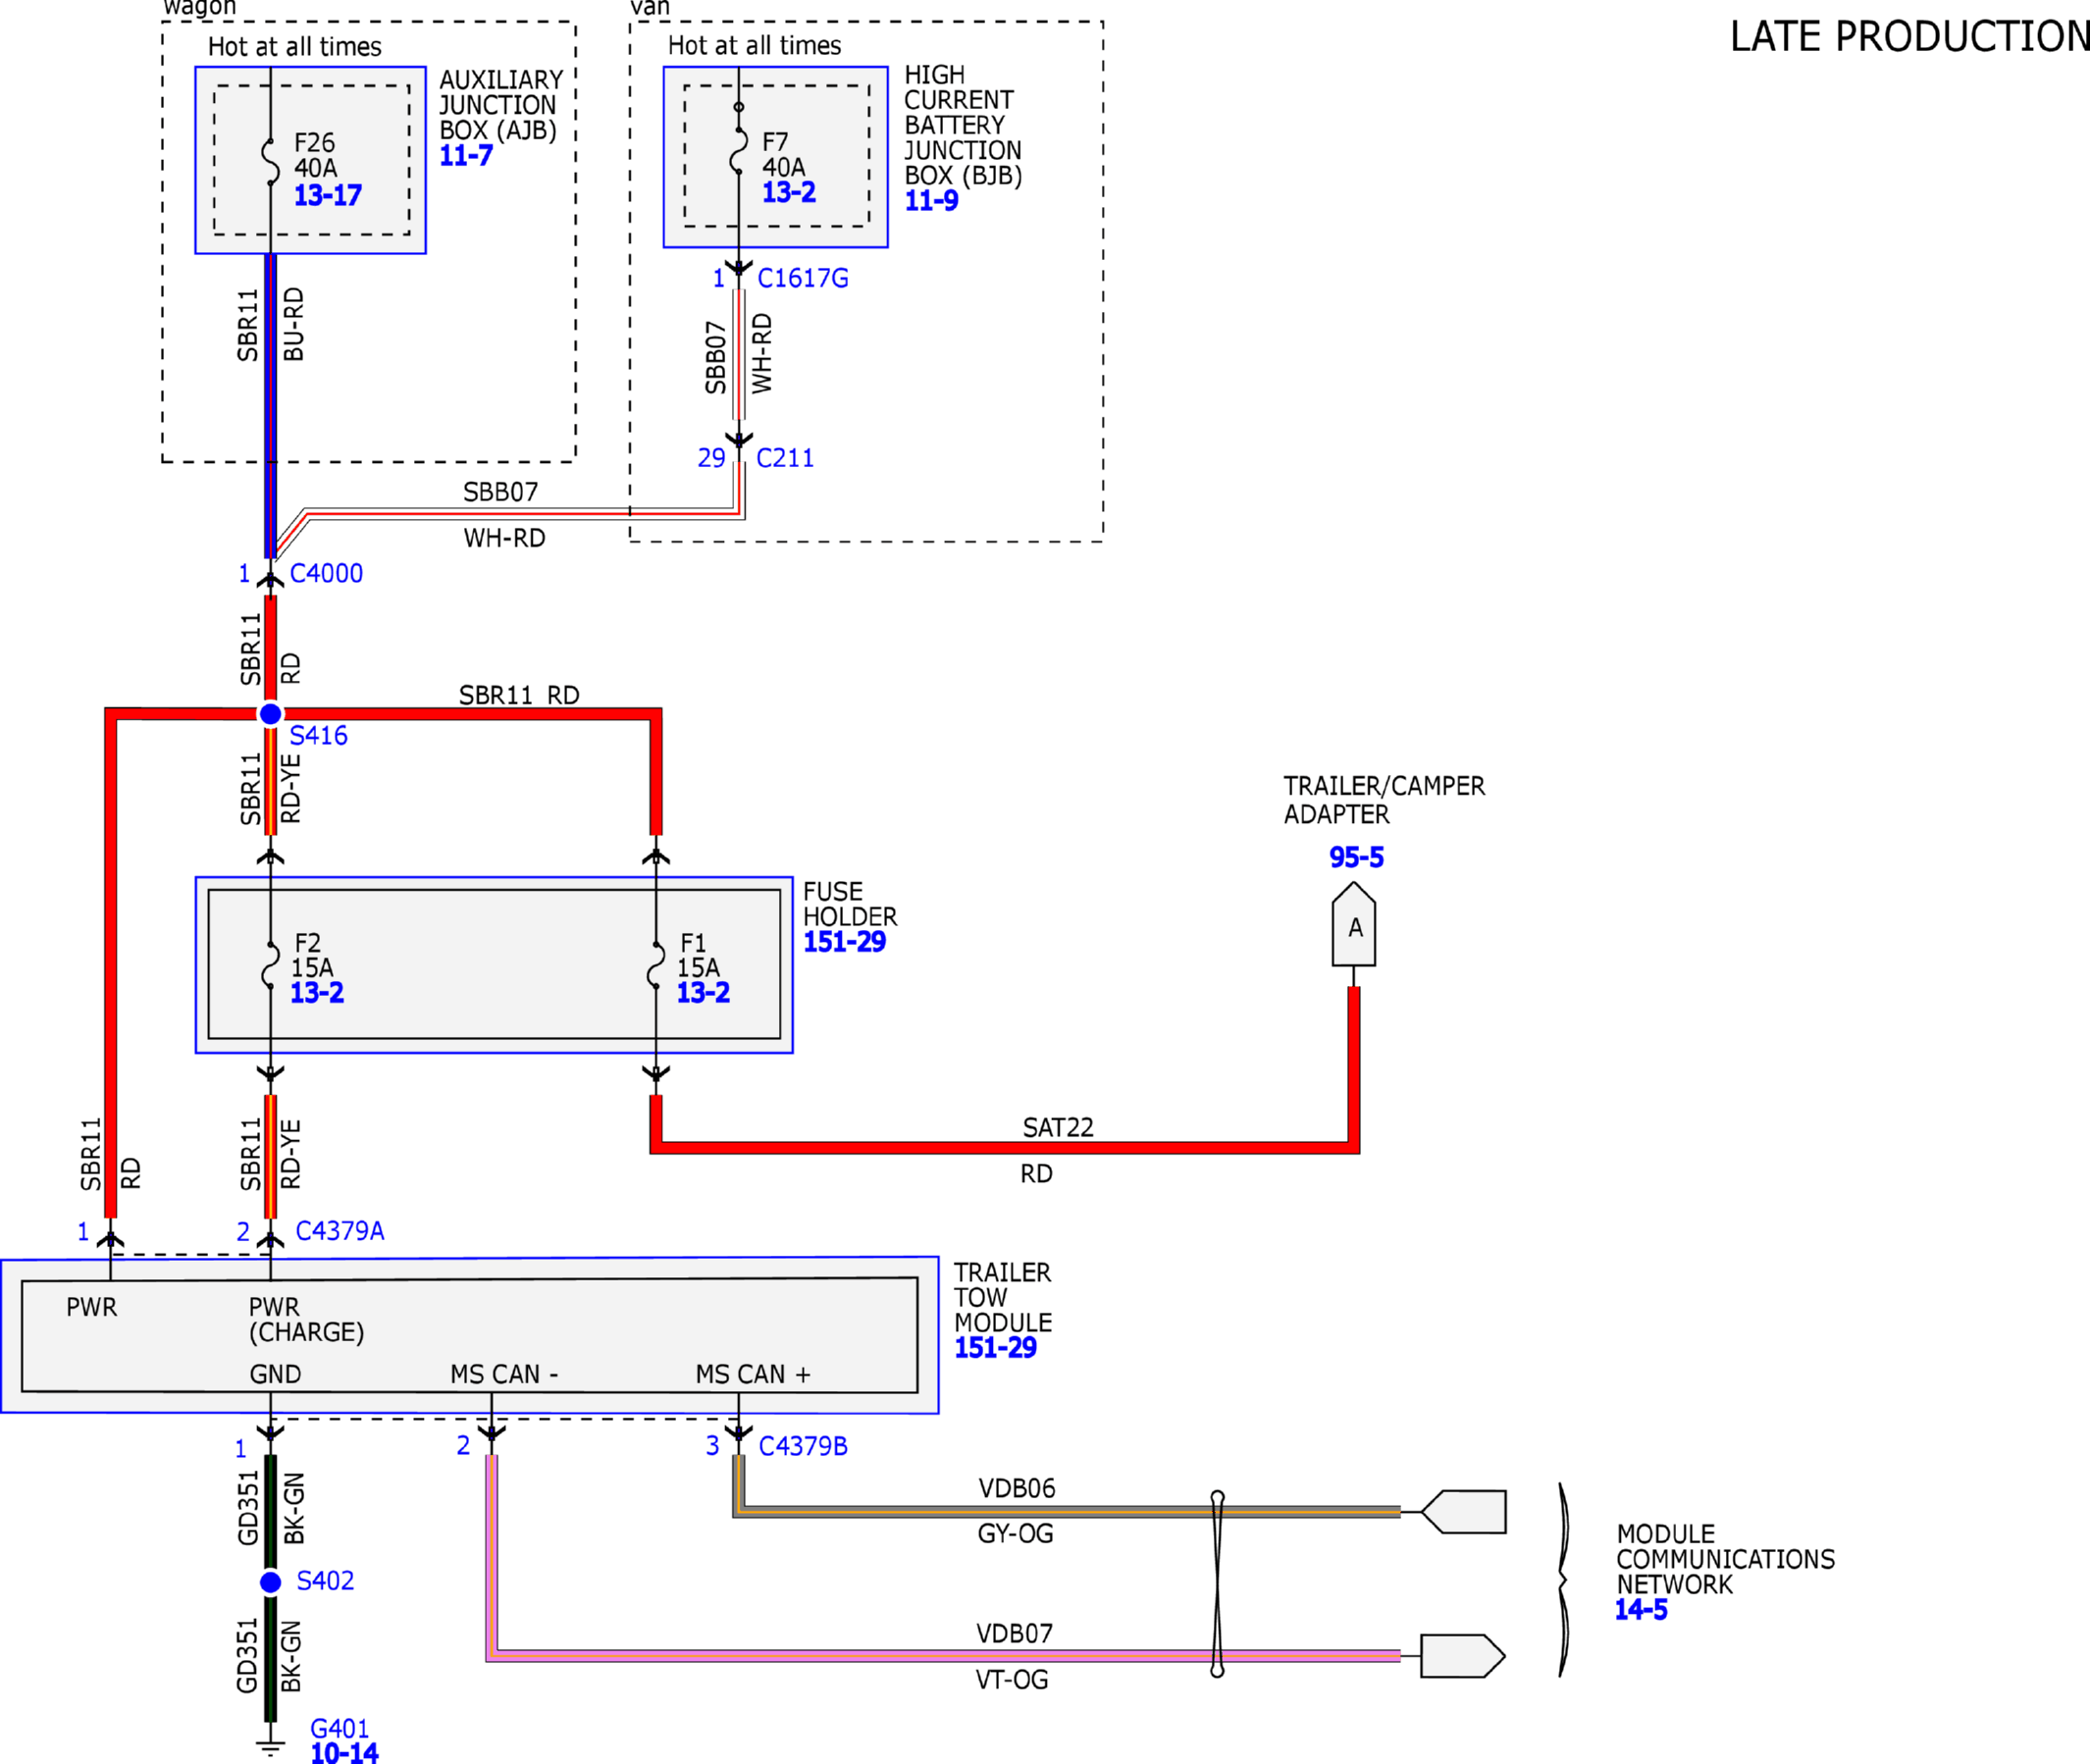Select the VDB07 VT-OG arrow connector symbol

pyautogui.click(x=1463, y=1656)
